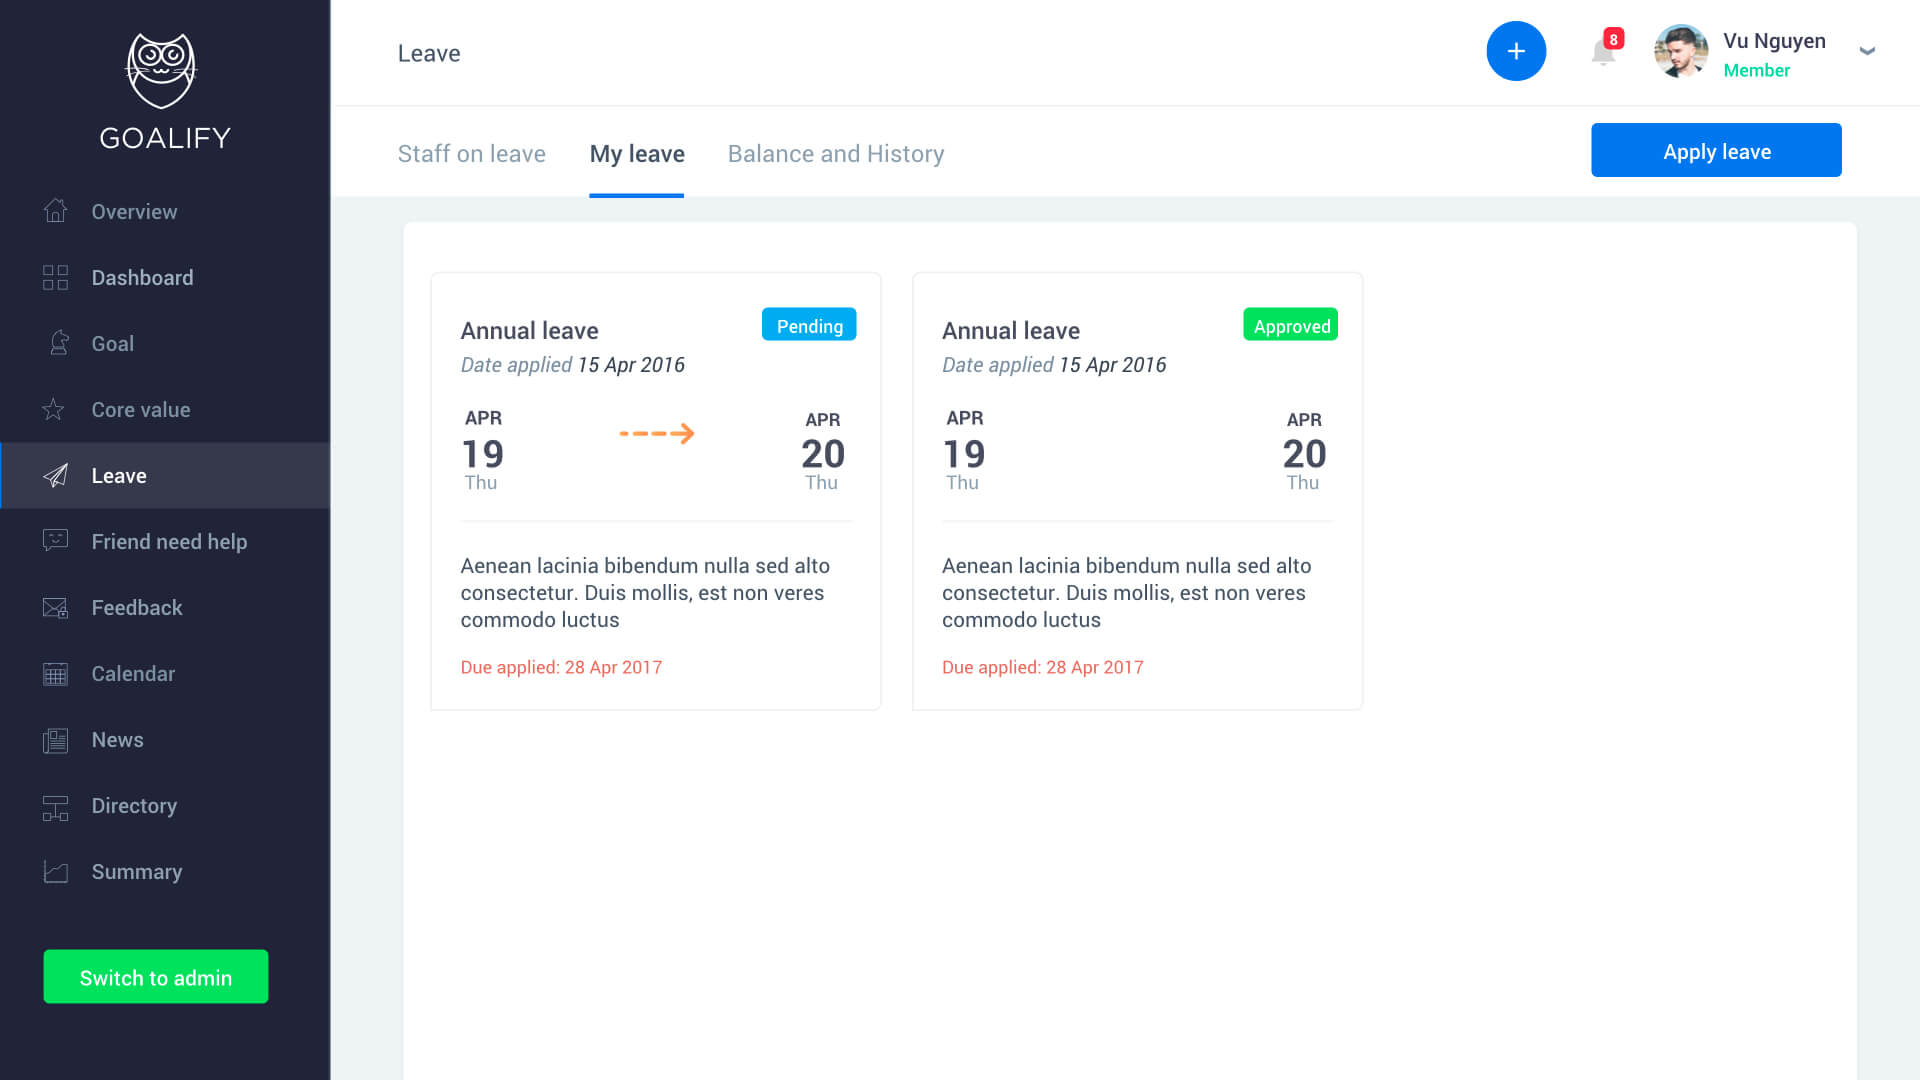Open the Directory org-chart icon
The image size is (1920, 1080).
(55, 806)
